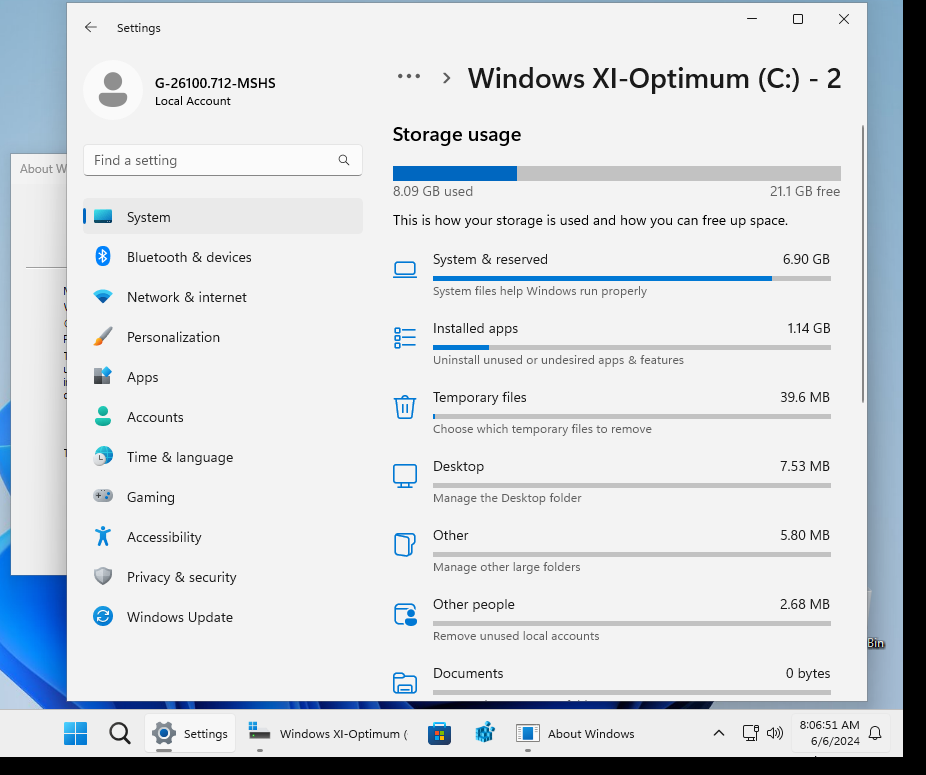Click the Accessibility person icon

tap(103, 536)
